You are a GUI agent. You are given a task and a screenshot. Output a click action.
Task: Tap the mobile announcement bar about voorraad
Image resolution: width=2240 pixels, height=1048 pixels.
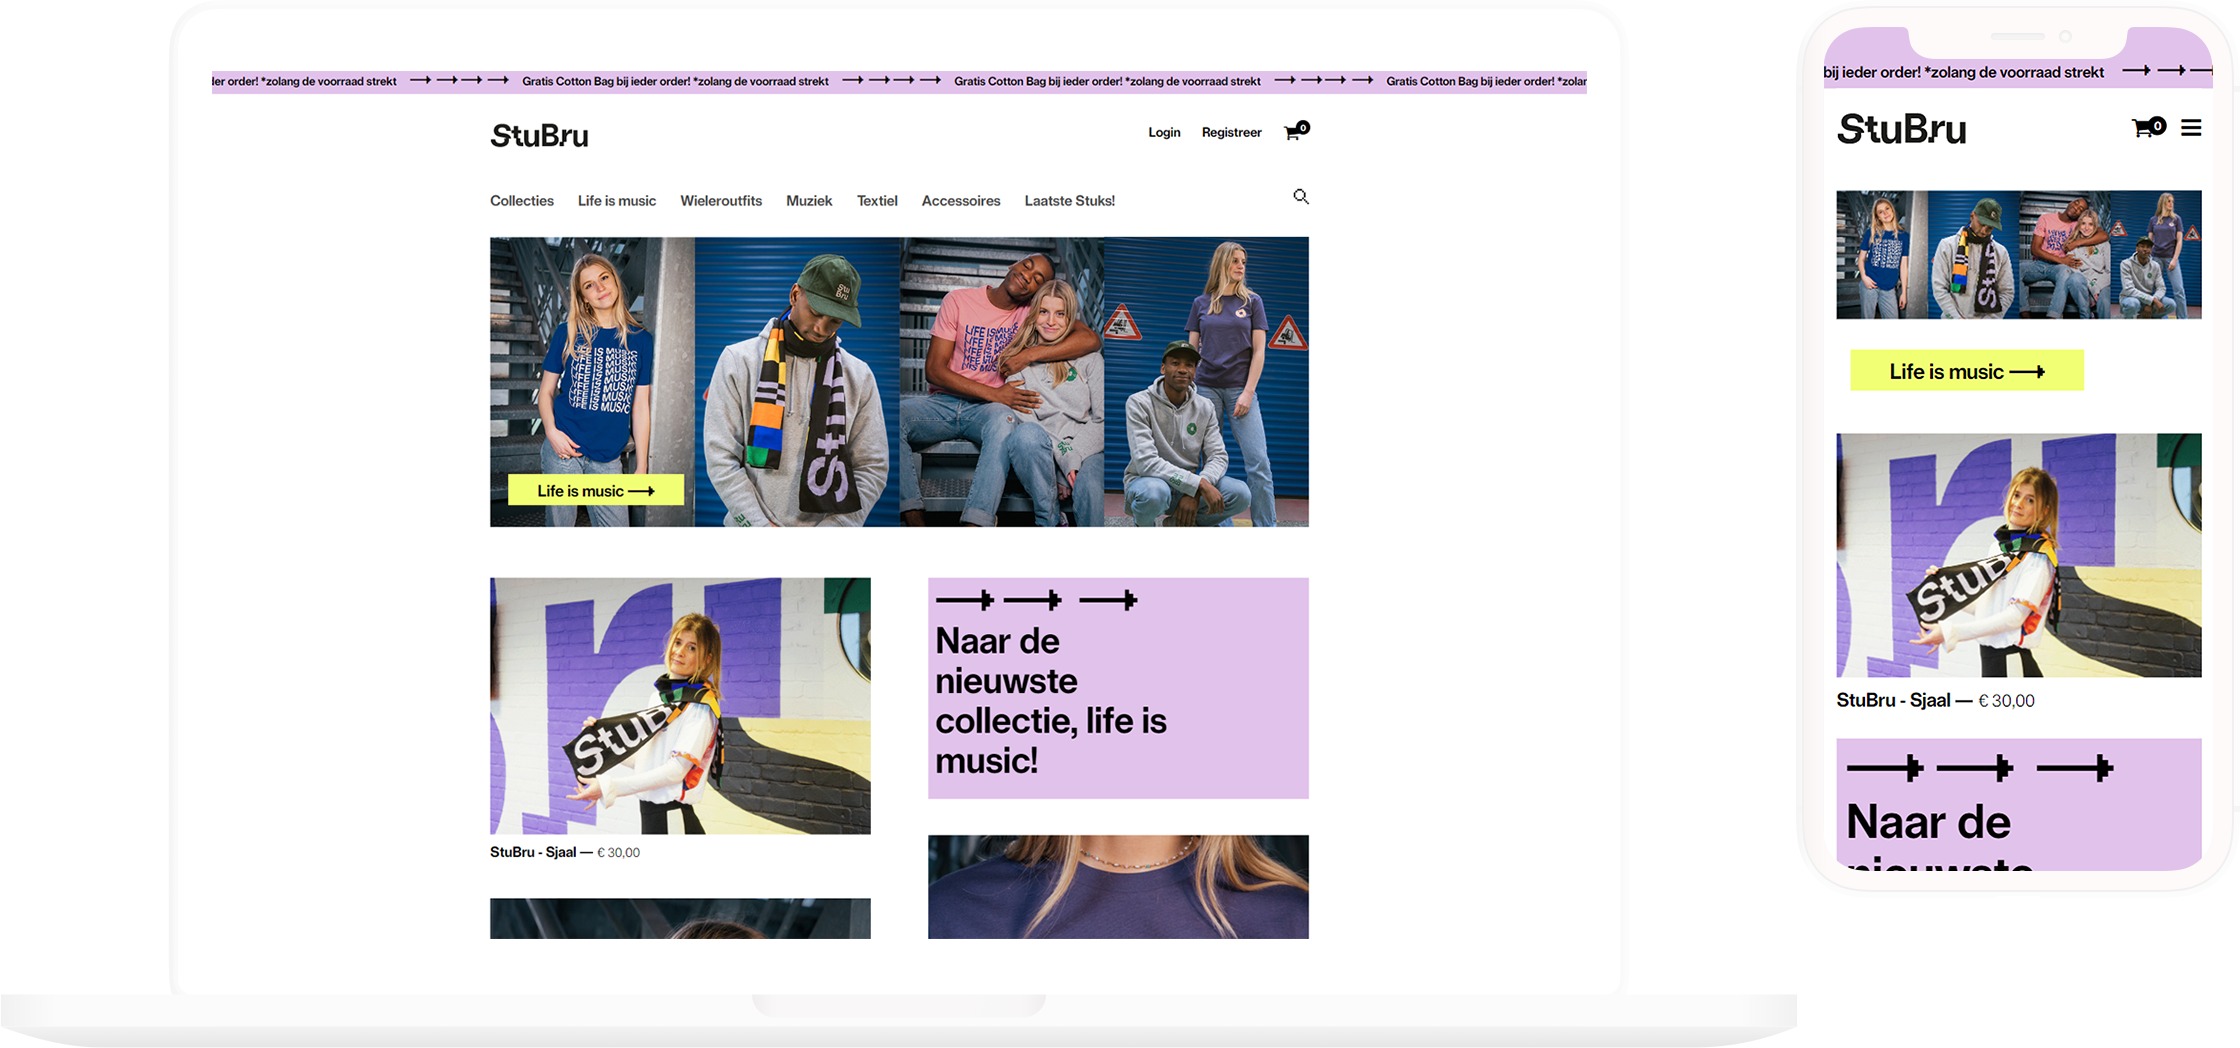tap(2018, 72)
